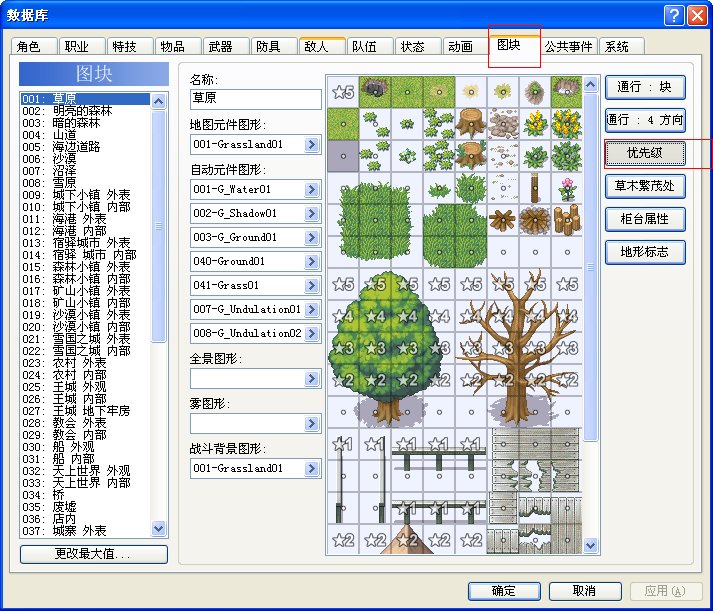
Task: Open the 武器 tab
Action: click(226, 46)
